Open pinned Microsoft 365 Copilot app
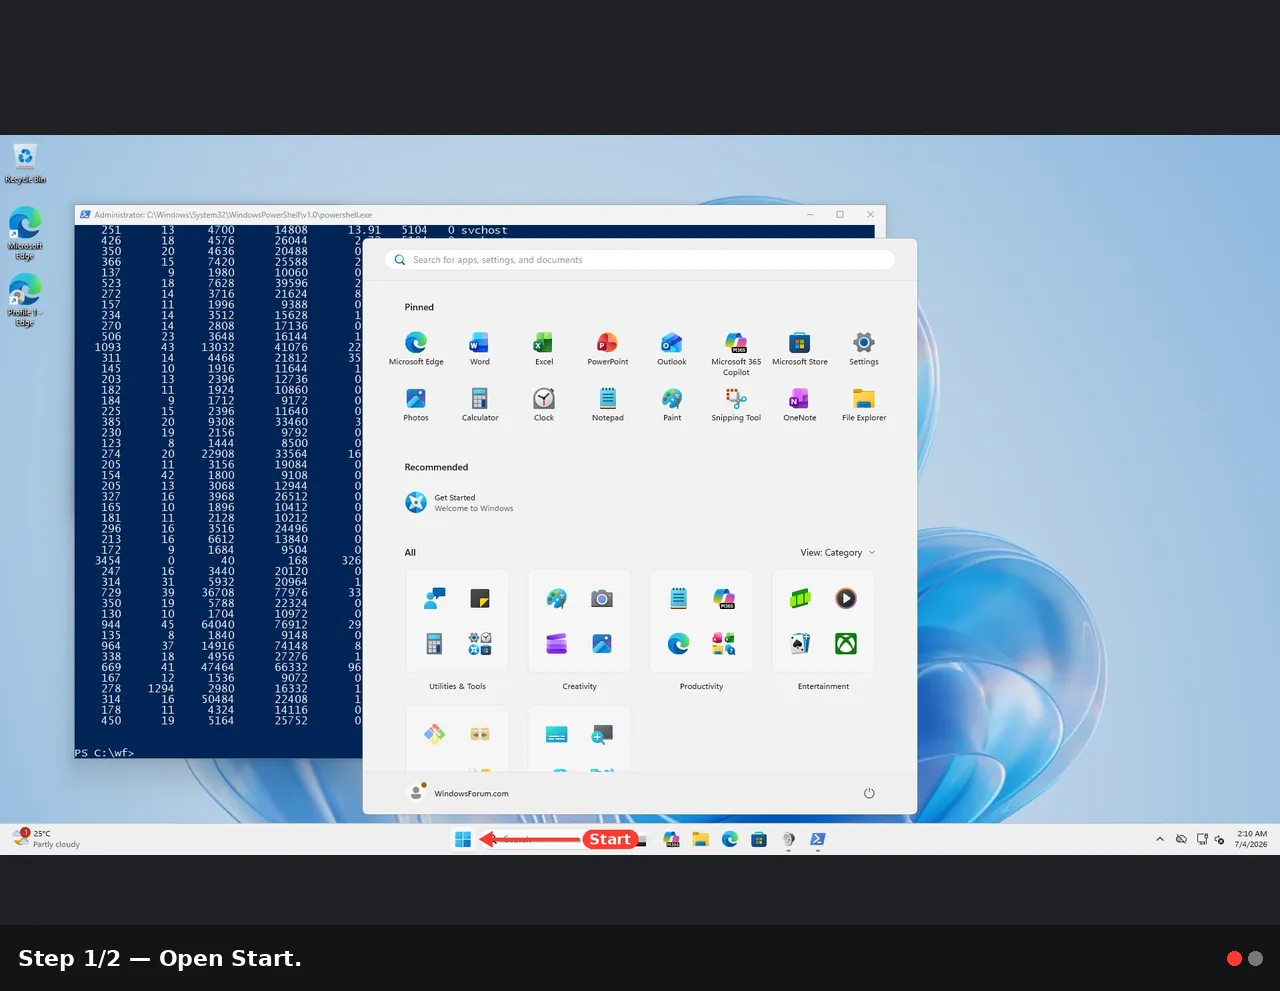Viewport: 1280px width, 991px height. click(x=736, y=353)
